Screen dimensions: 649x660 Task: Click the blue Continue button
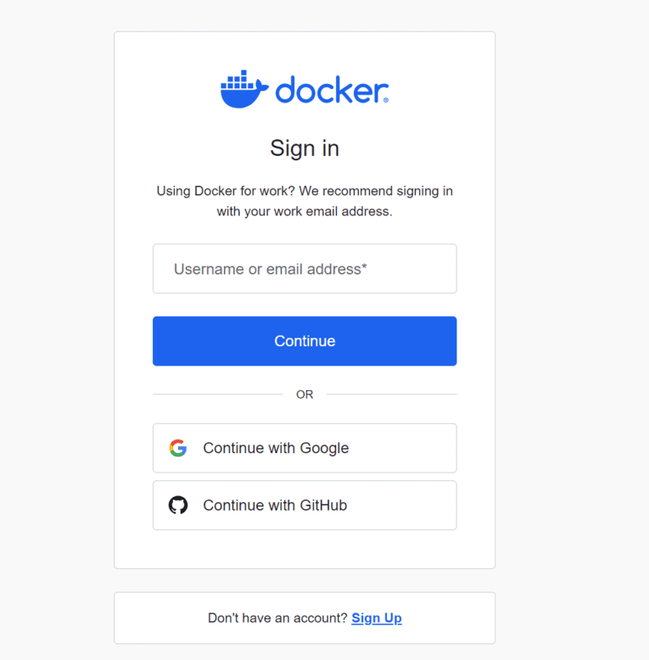click(x=305, y=341)
